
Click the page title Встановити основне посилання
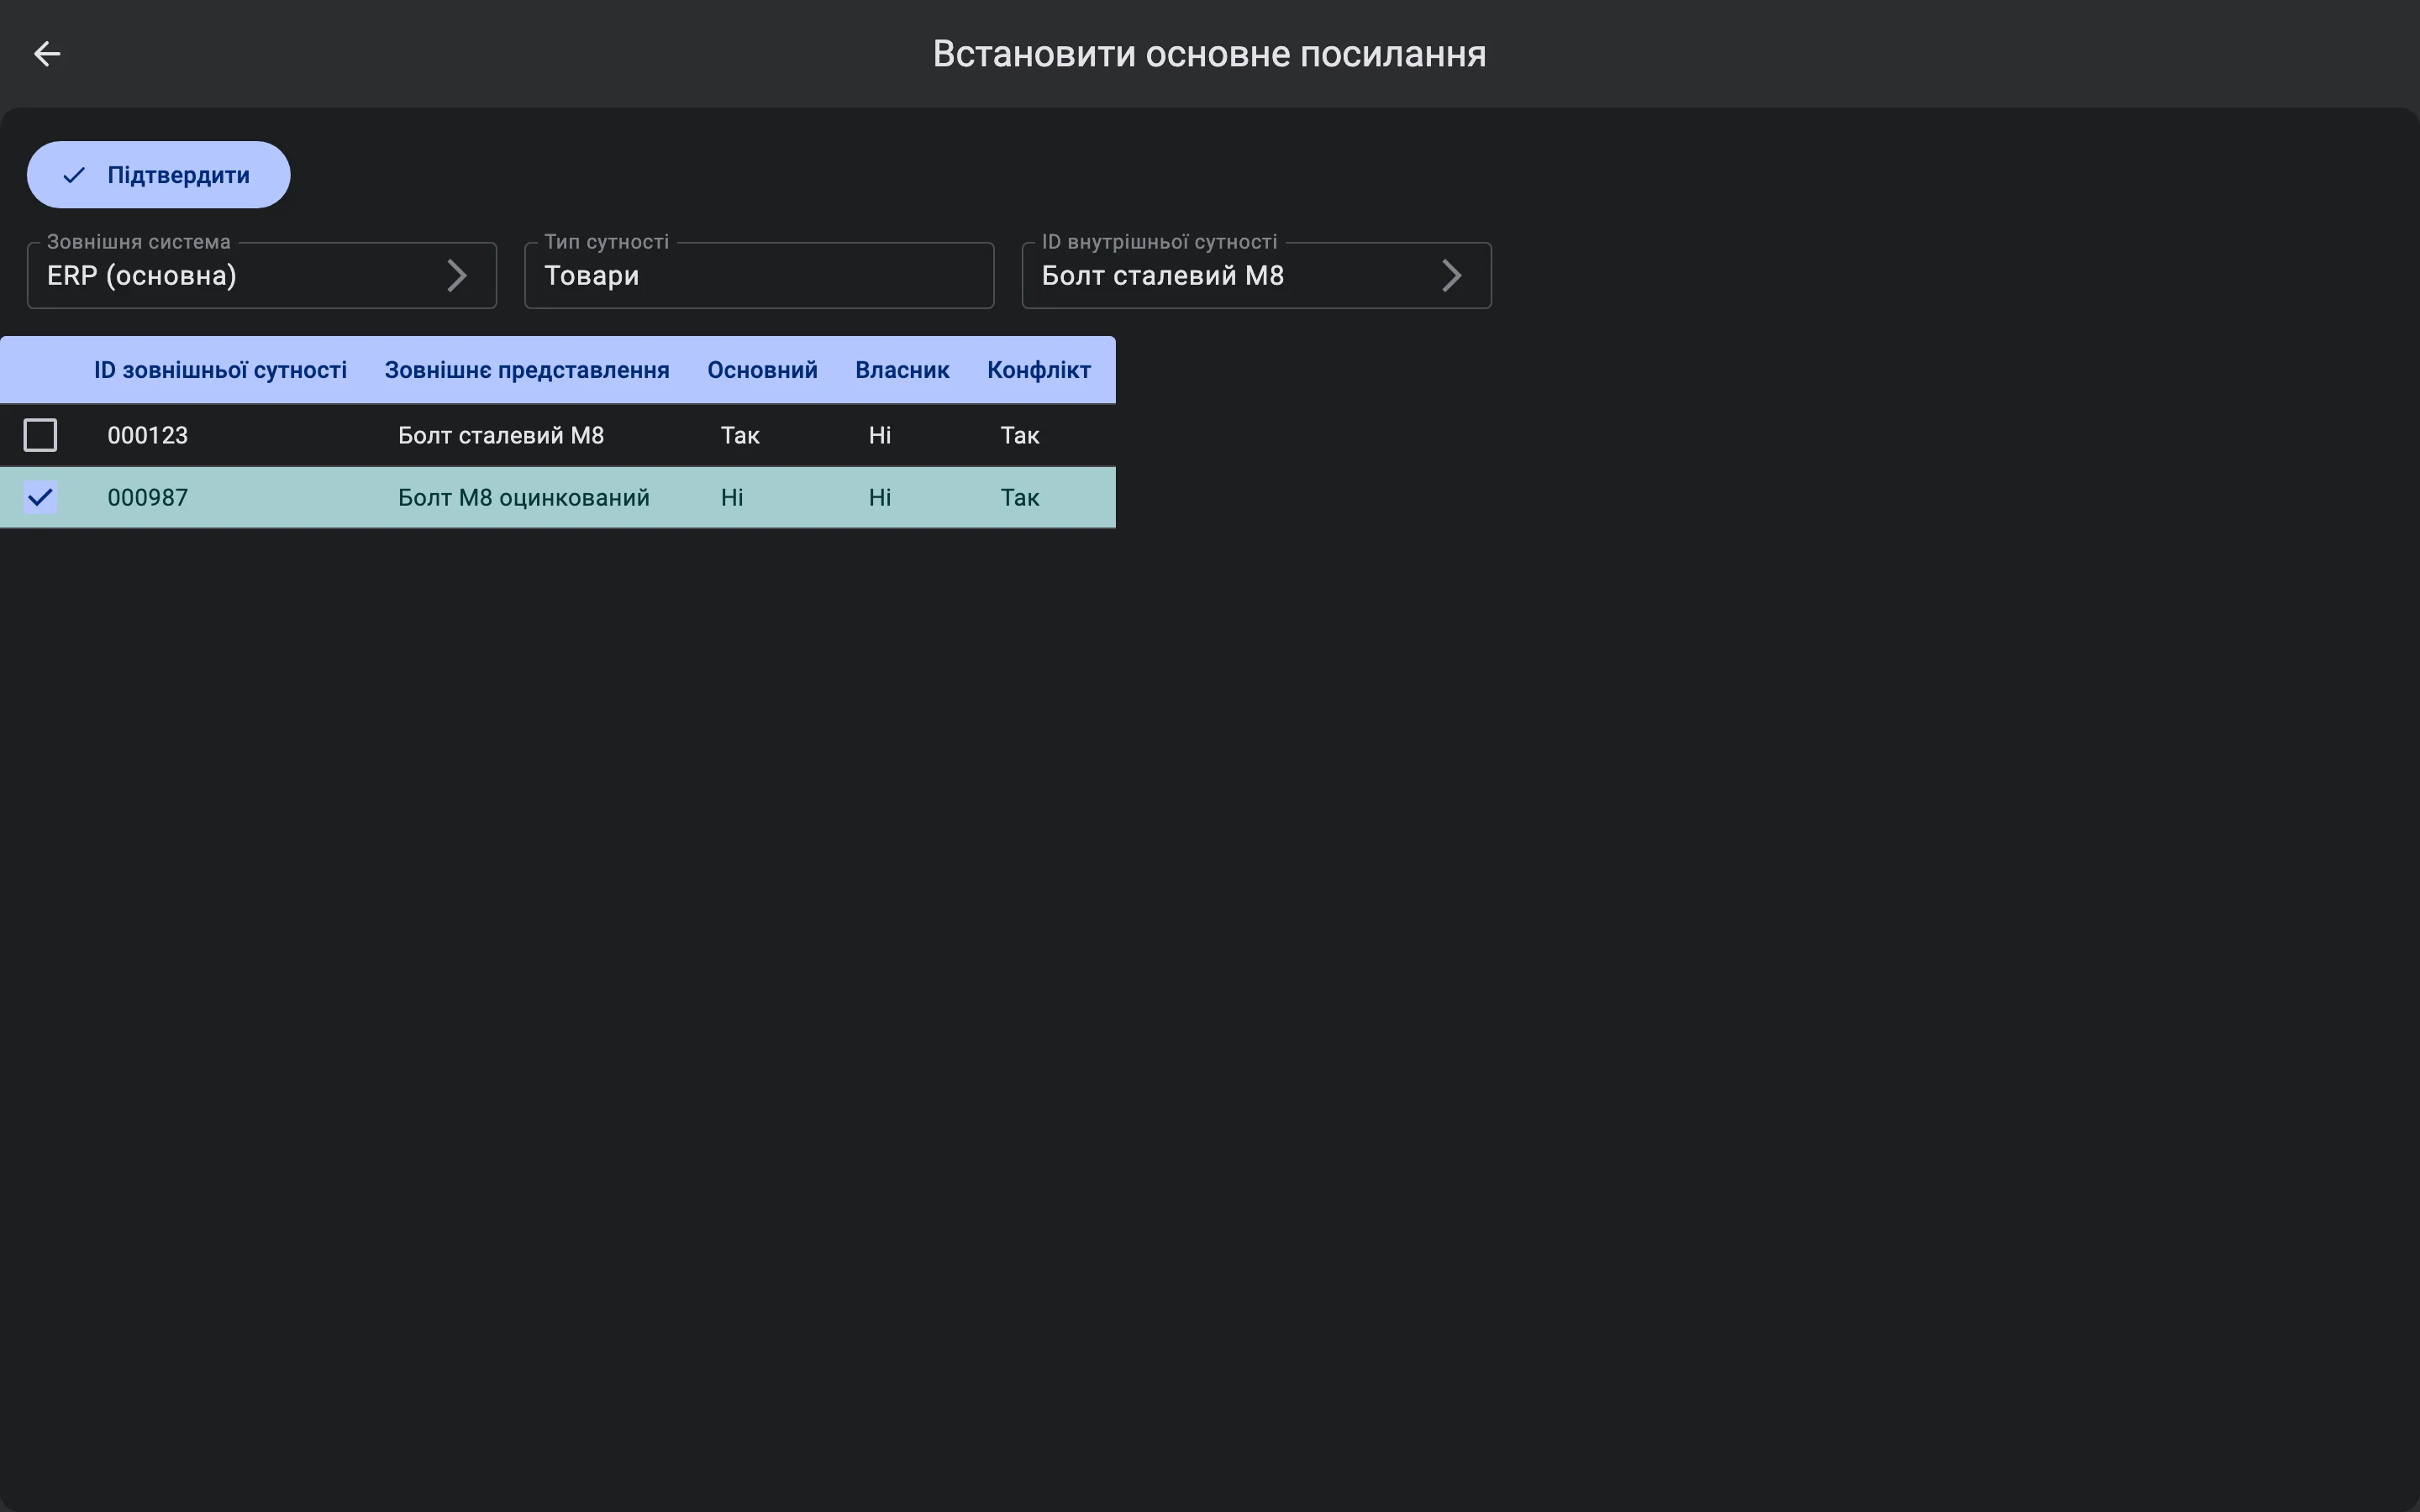1209,54
